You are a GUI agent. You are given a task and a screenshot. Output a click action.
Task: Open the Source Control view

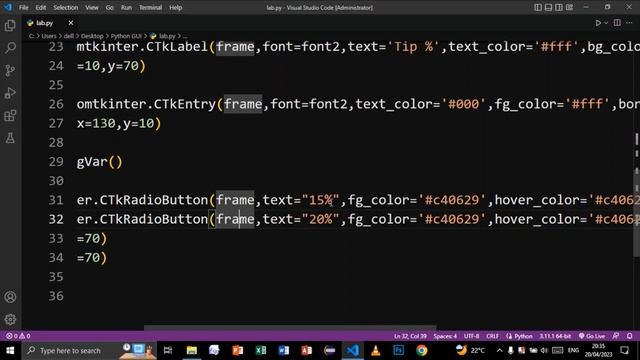(10, 70)
